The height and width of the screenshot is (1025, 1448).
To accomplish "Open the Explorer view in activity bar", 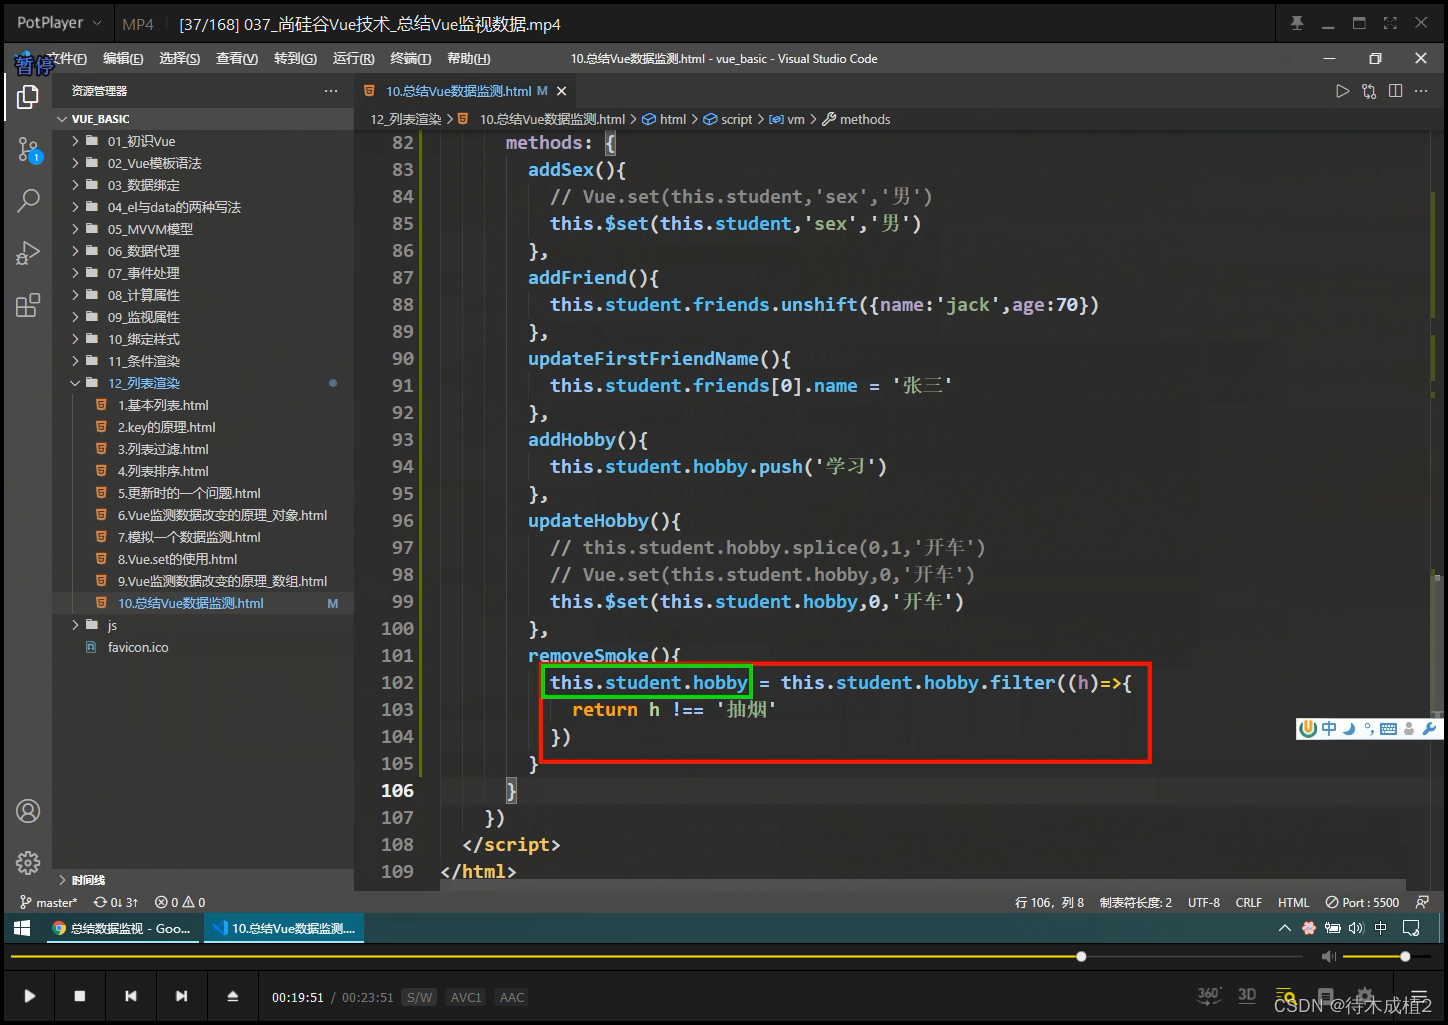I will click(28, 97).
